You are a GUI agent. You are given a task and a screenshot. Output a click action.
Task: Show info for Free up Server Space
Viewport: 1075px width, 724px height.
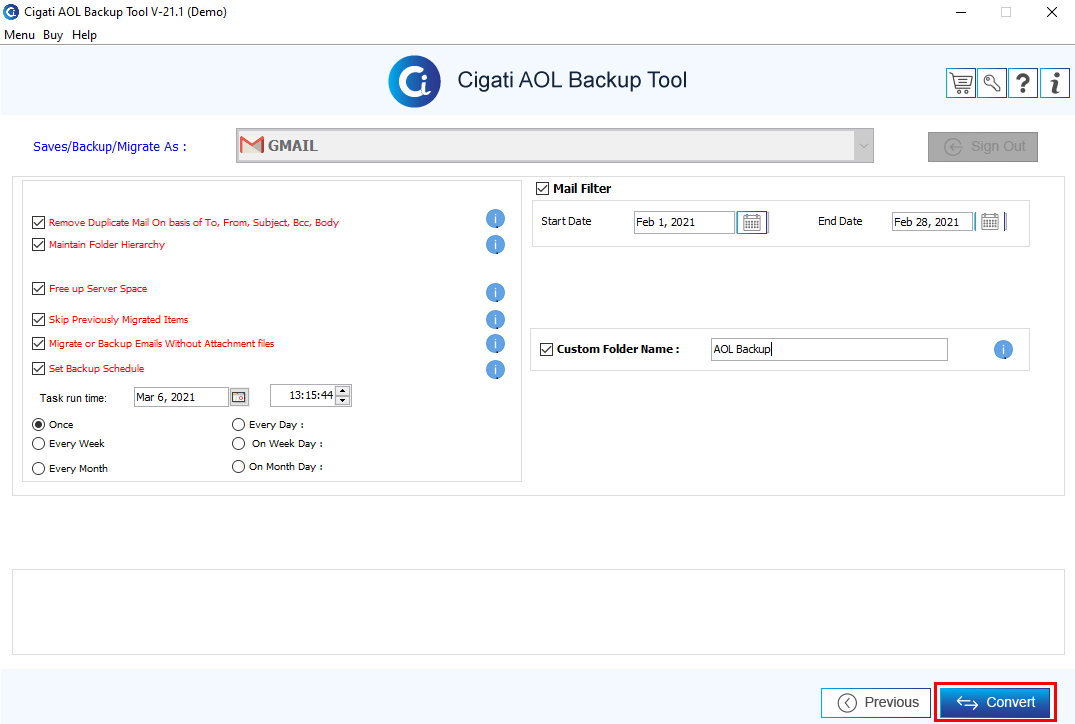(x=495, y=293)
